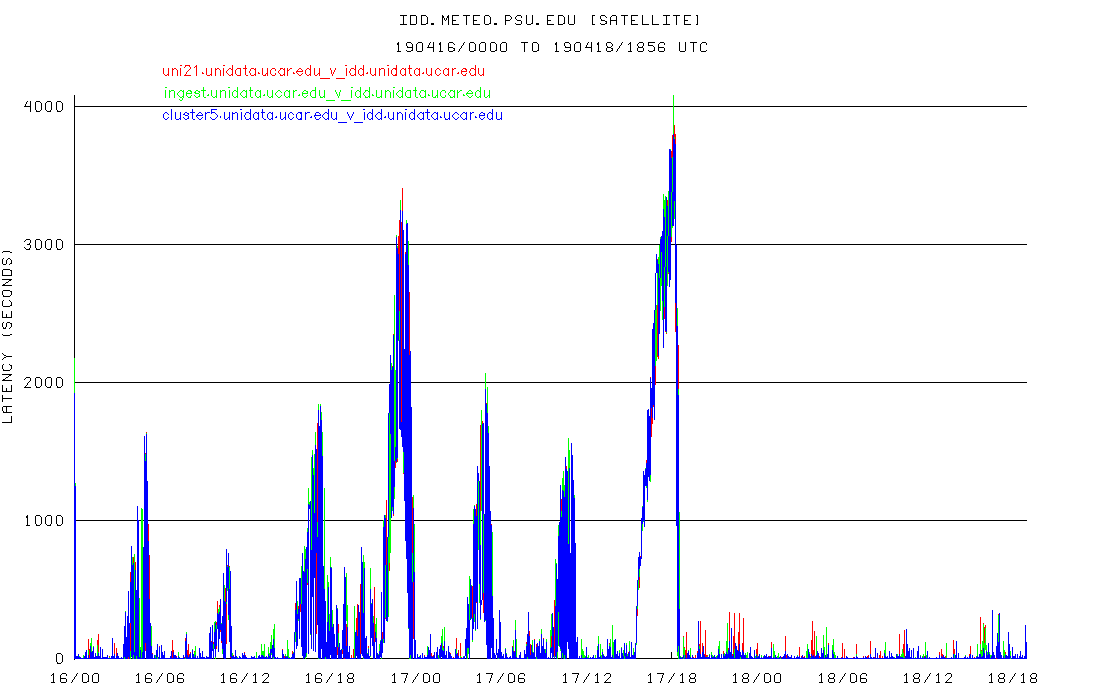Click the chart title IDD.METEO.PSU.EDU [SATELLITE]
Screen dimensions: 1100x700
pyautogui.click(x=550, y=20)
